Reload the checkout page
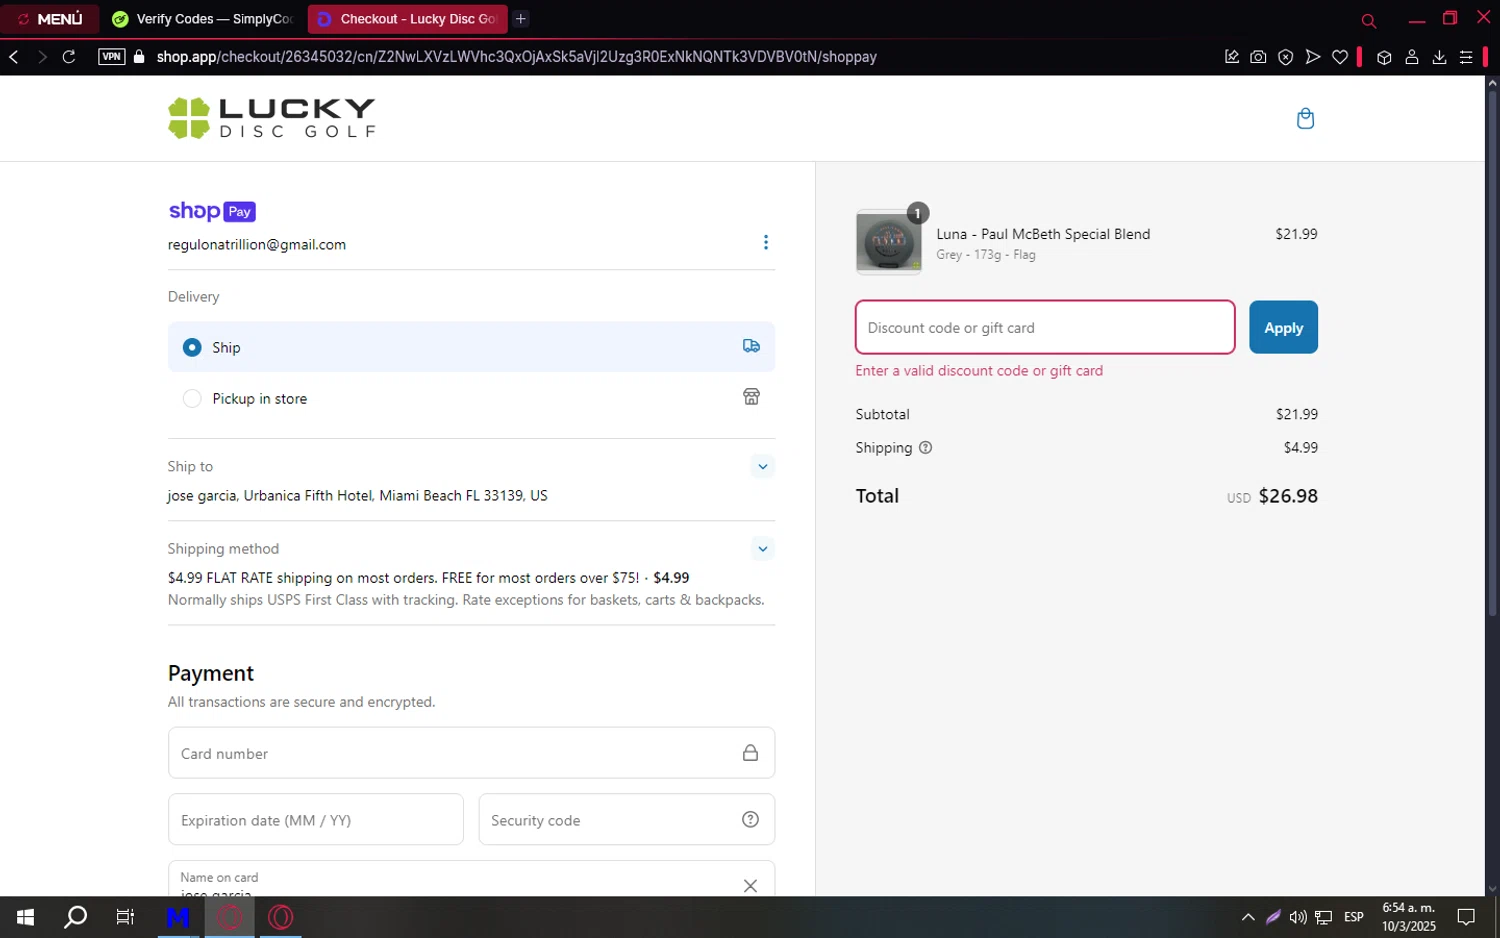 69,57
